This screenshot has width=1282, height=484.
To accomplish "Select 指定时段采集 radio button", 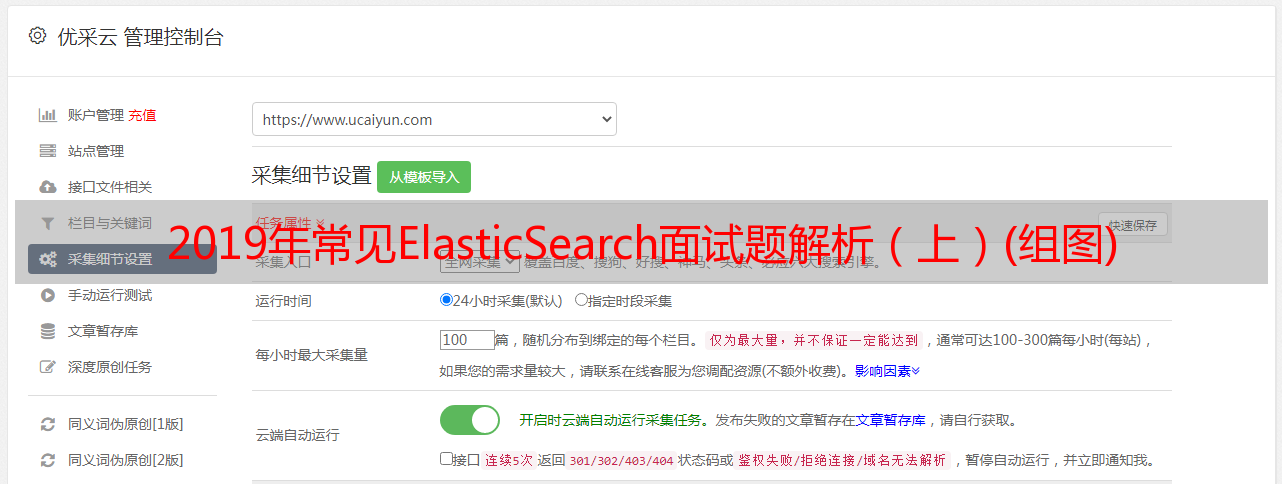I will point(581,299).
